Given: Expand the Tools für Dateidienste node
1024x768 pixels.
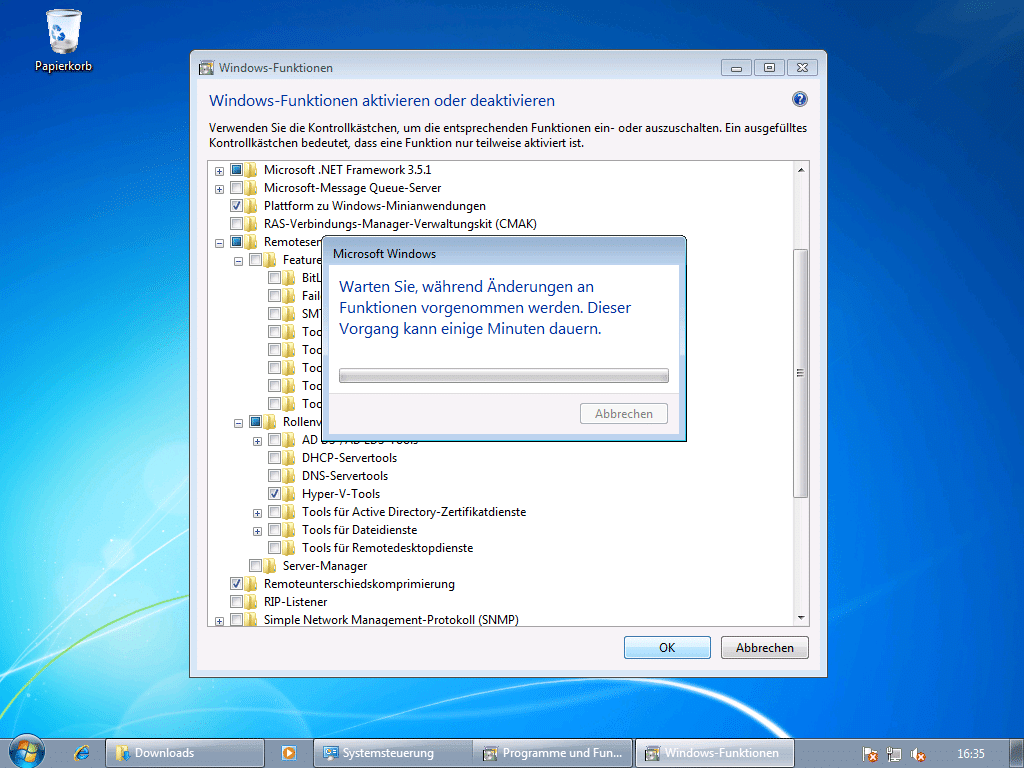Looking at the screenshot, I should (x=257, y=532).
